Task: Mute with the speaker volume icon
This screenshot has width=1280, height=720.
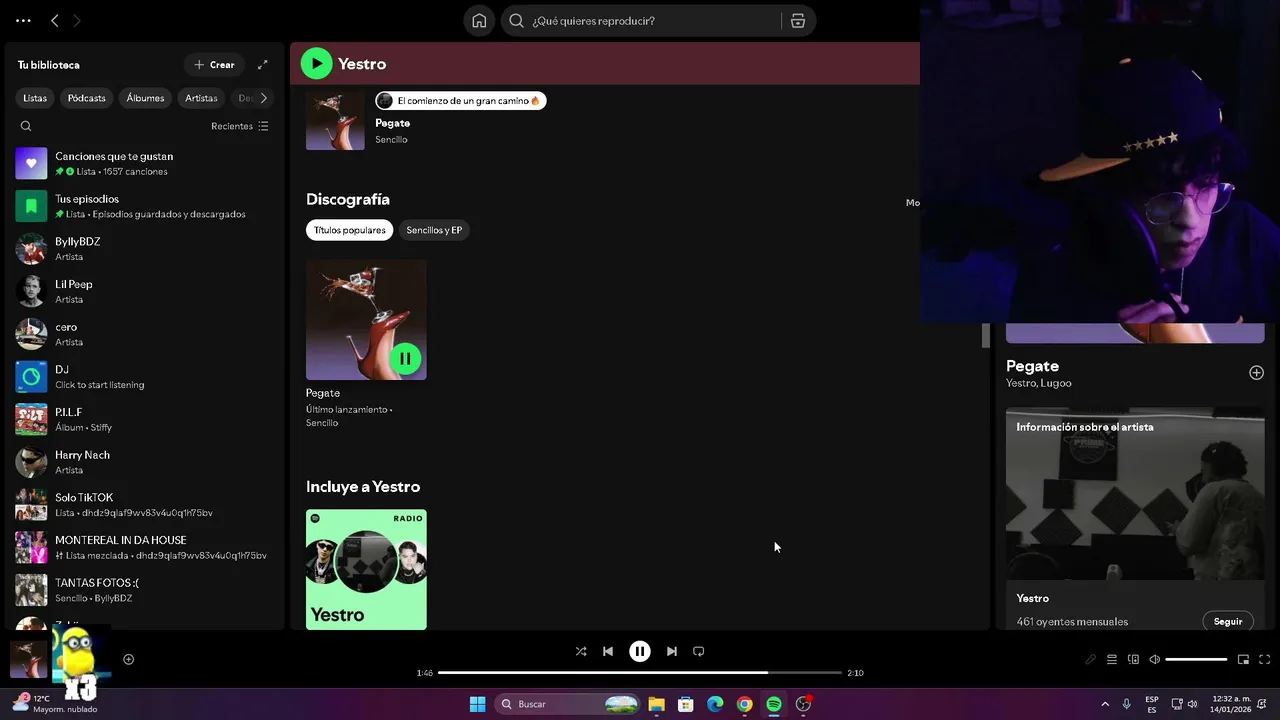Action: coord(1155,659)
